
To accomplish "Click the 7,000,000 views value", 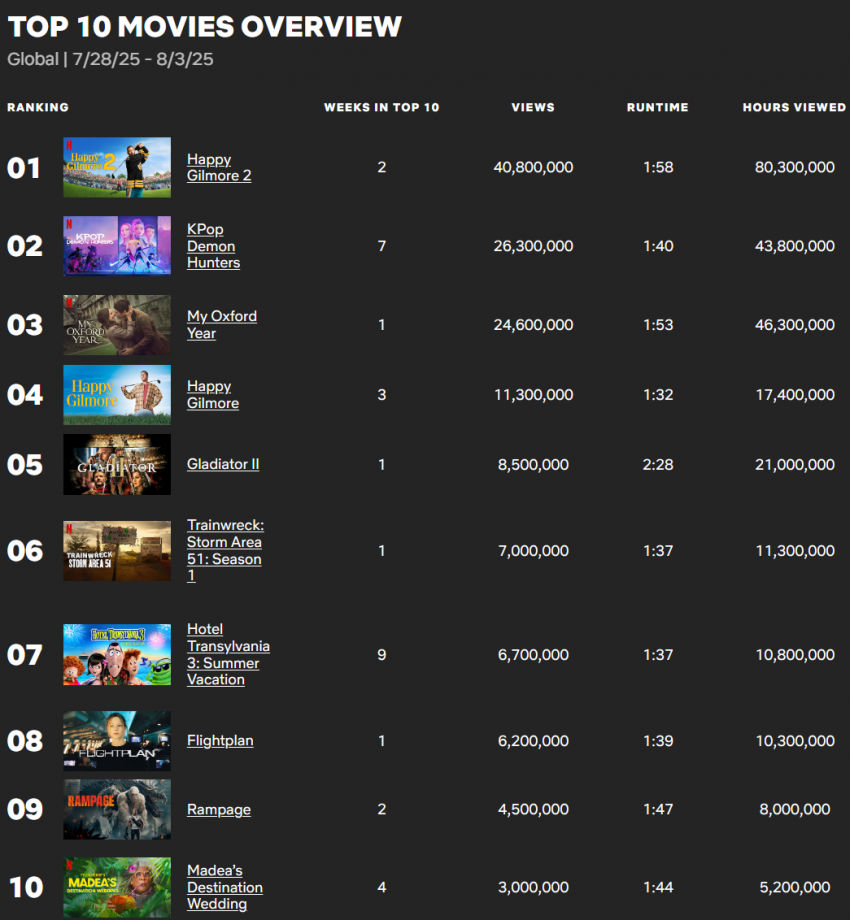I will click(533, 550).
